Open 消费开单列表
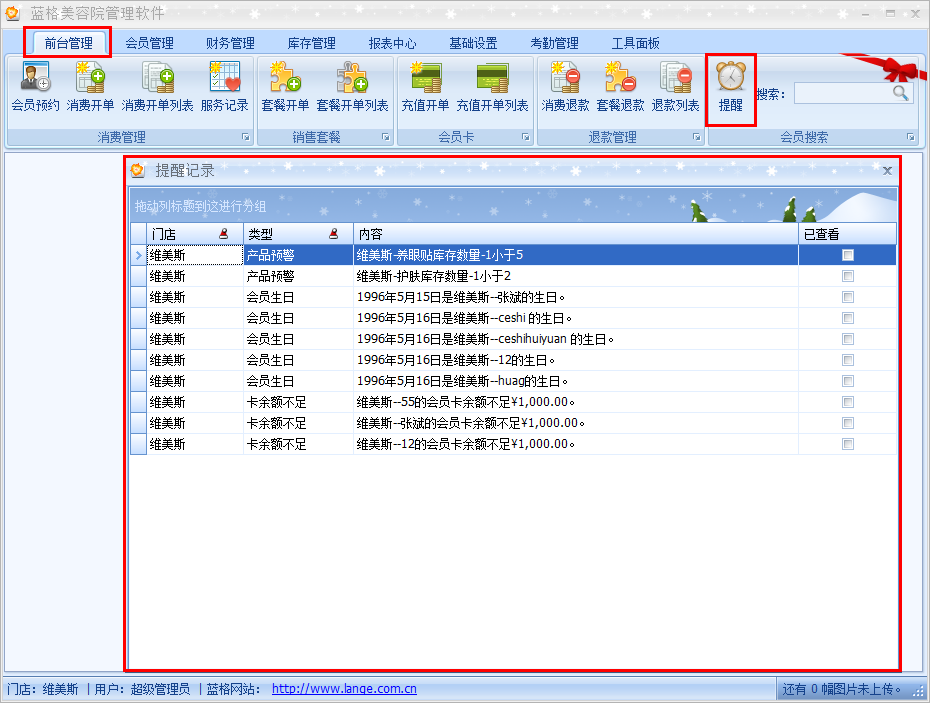 pyautogui.click(x=157, y=87)
